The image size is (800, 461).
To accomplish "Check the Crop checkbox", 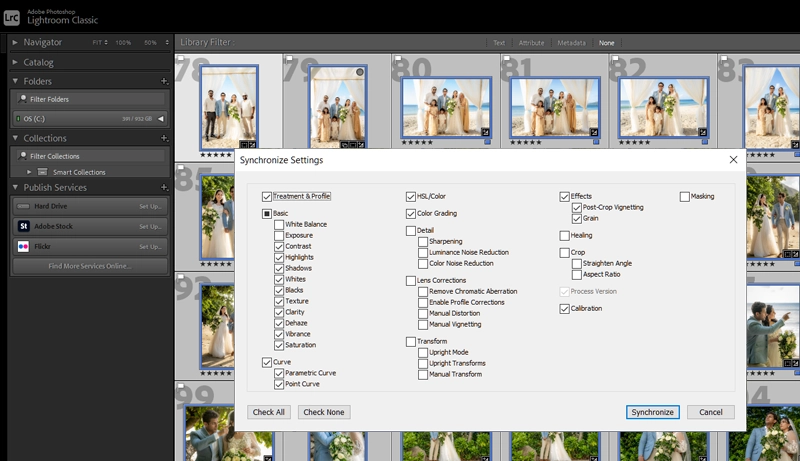I will (x=564, y=252).
